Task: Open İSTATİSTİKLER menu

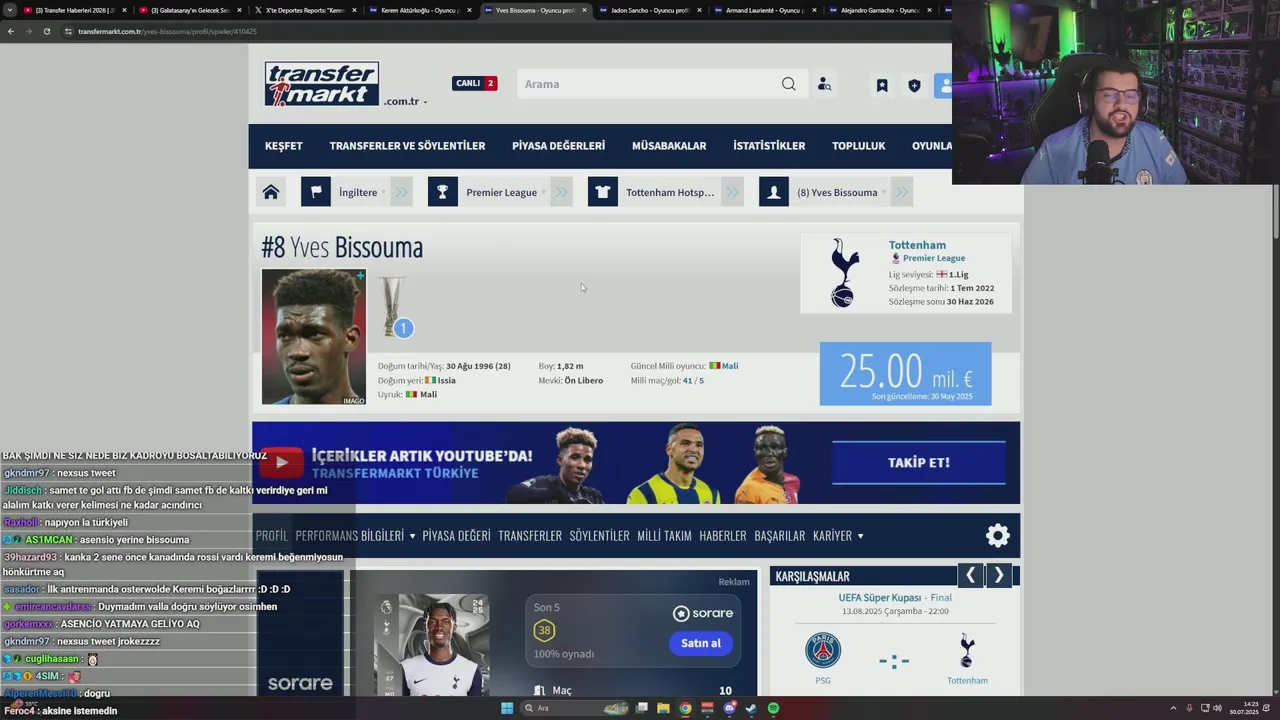Action: [x=769, y=146]
